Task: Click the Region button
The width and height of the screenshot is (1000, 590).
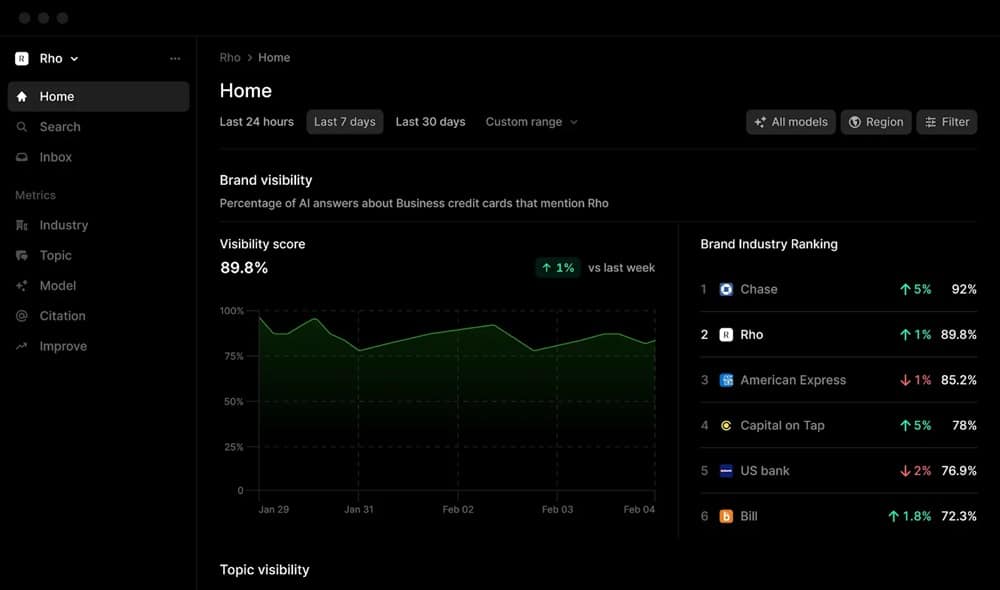Action: pyautogui.click(x=876, y=122)
